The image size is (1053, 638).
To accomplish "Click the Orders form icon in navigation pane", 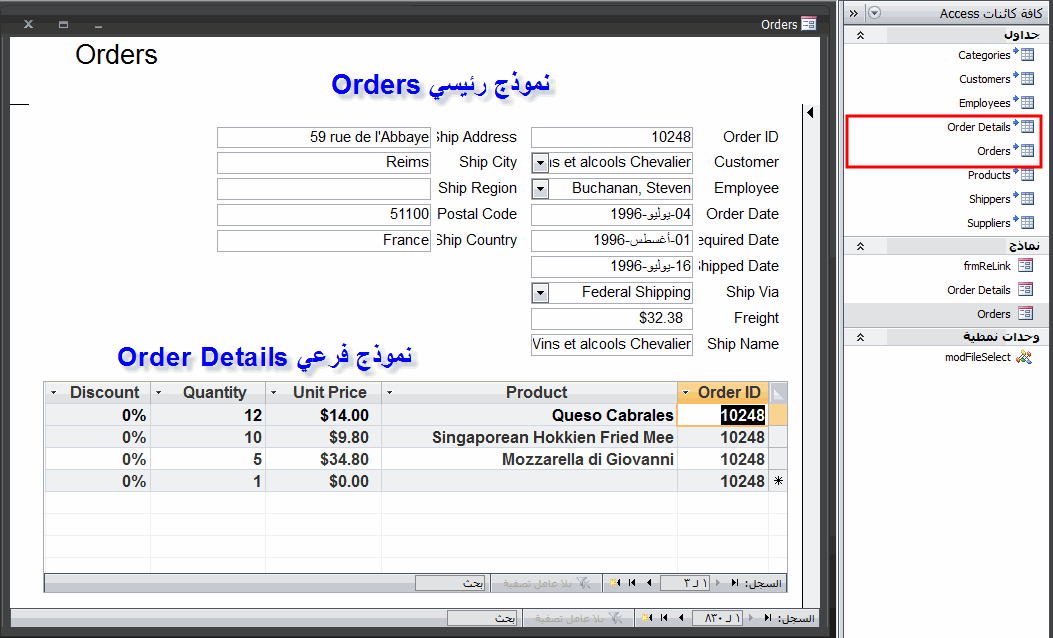I will (x=1025, y=314).
